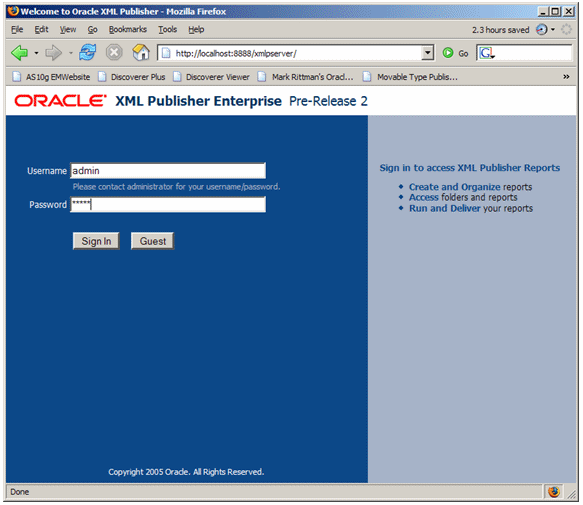Click the Guest button
This screenshot has width=583, height=505.
(x=152, y=241)
